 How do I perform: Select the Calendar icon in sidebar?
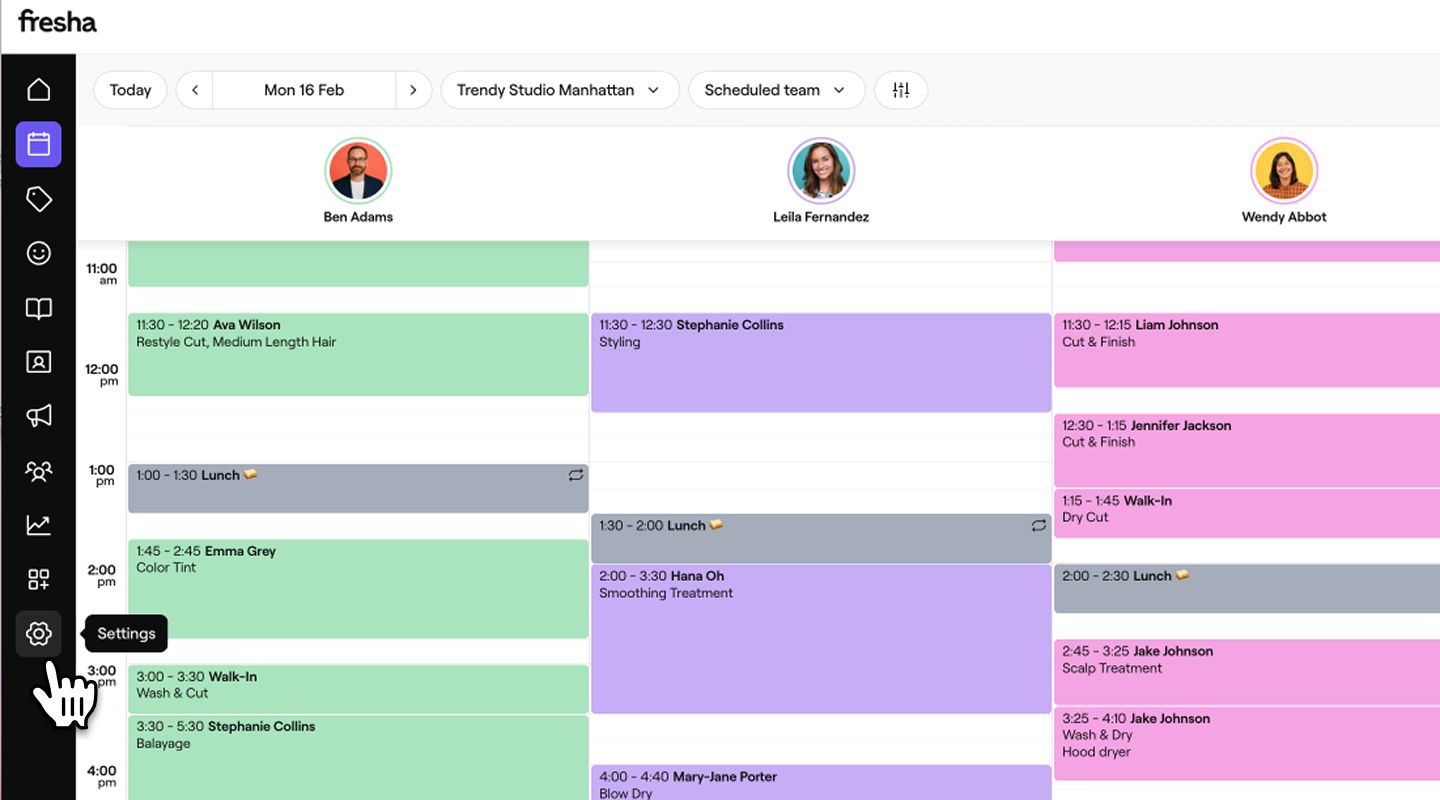point(38,144)
